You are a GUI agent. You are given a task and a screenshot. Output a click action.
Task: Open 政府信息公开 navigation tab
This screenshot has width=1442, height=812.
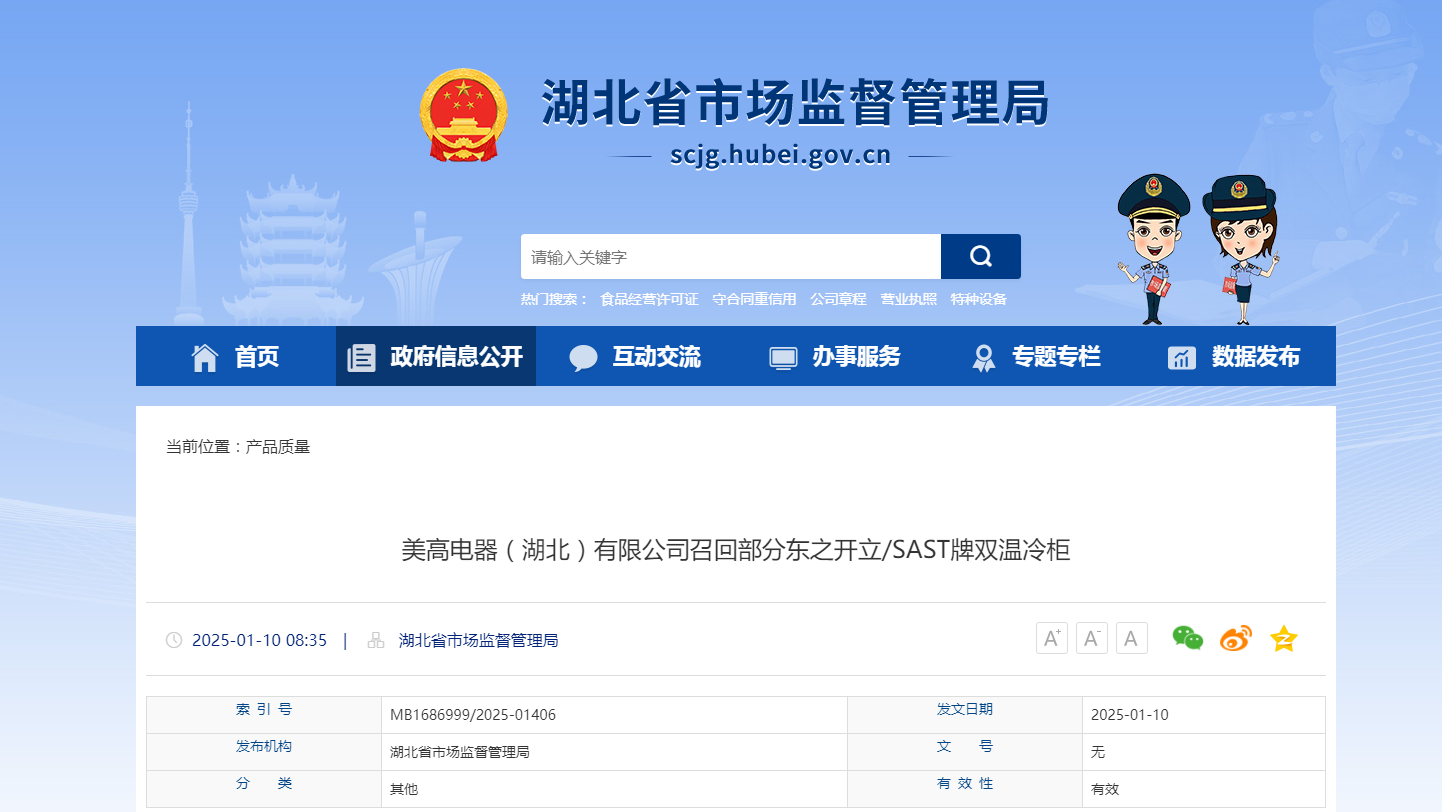click(436, 357)
